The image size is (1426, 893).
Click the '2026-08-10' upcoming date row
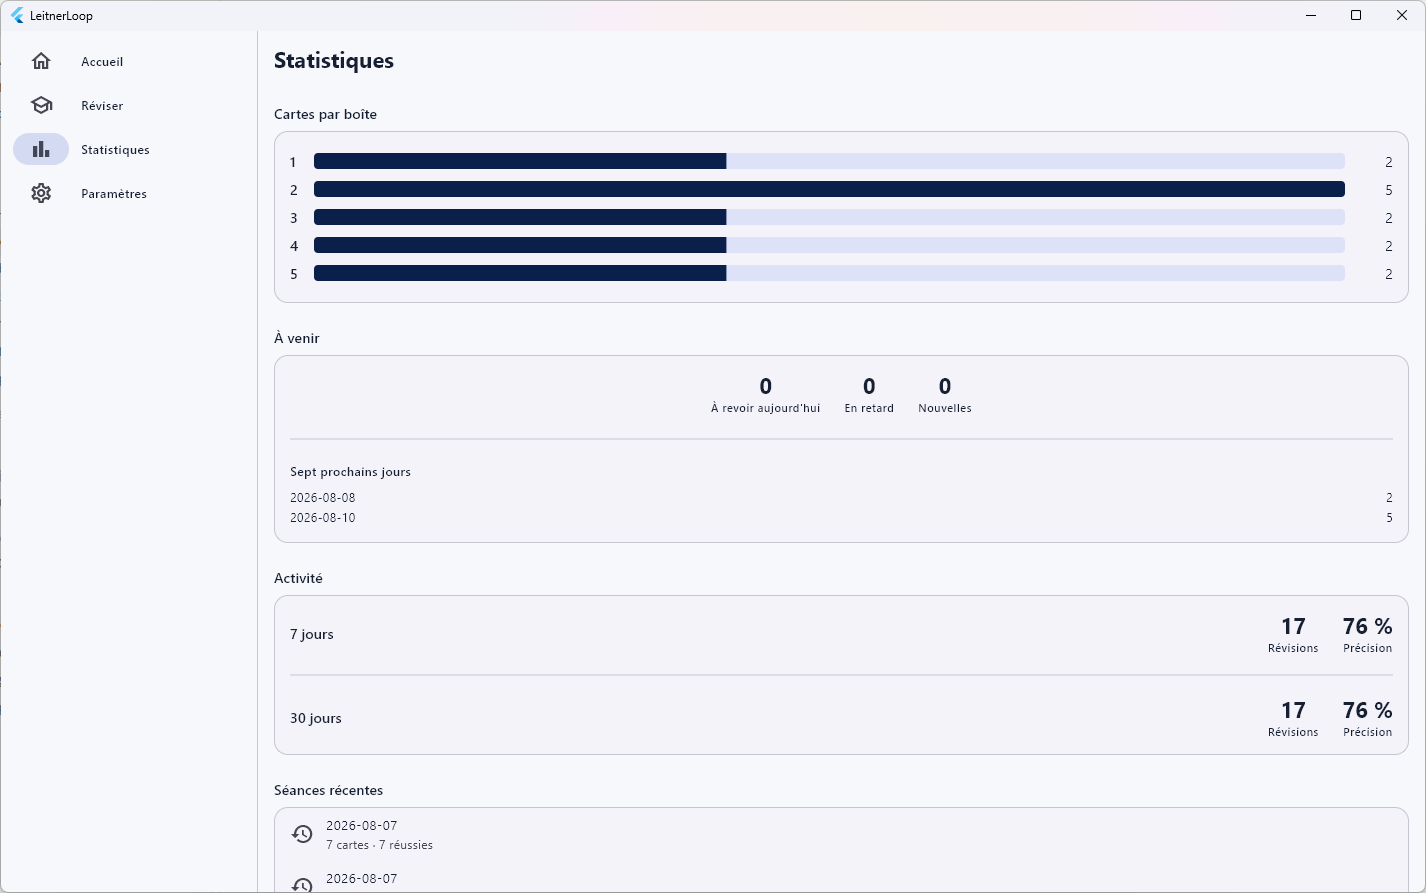(841, 518)
